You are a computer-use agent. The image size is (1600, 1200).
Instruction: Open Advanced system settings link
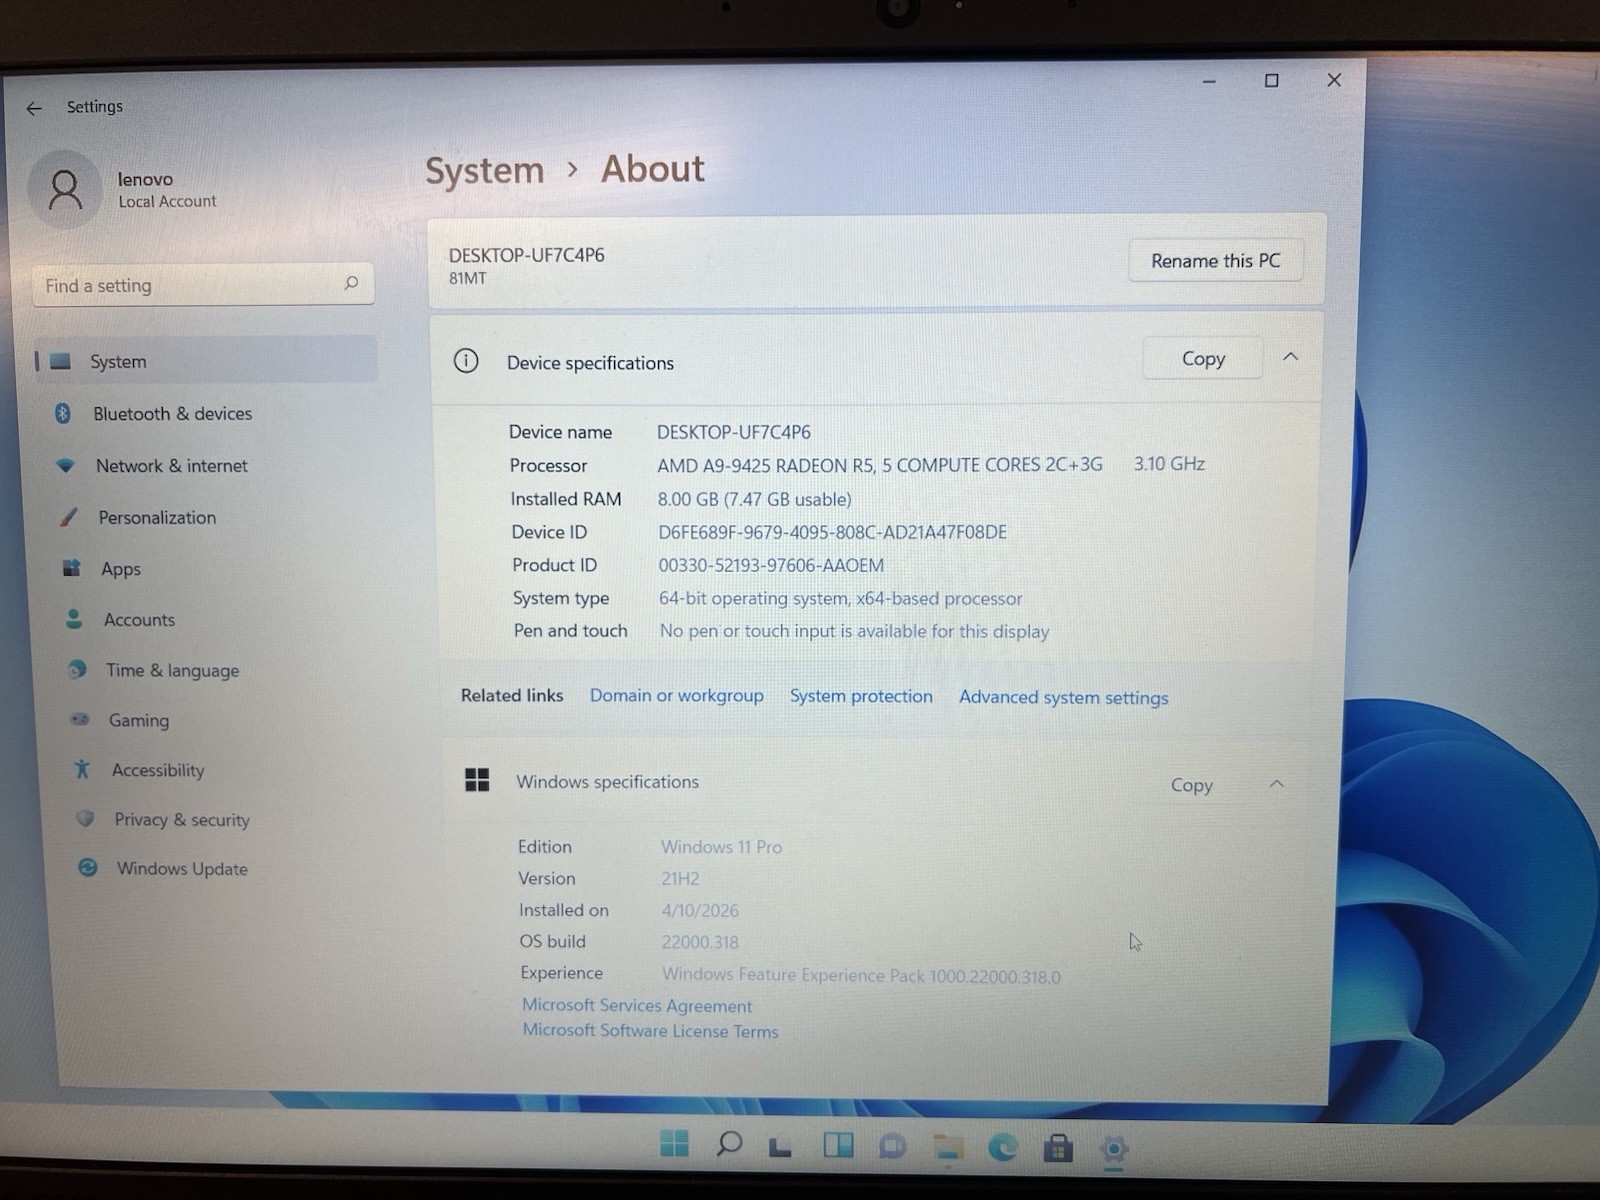coord(1063,697)
